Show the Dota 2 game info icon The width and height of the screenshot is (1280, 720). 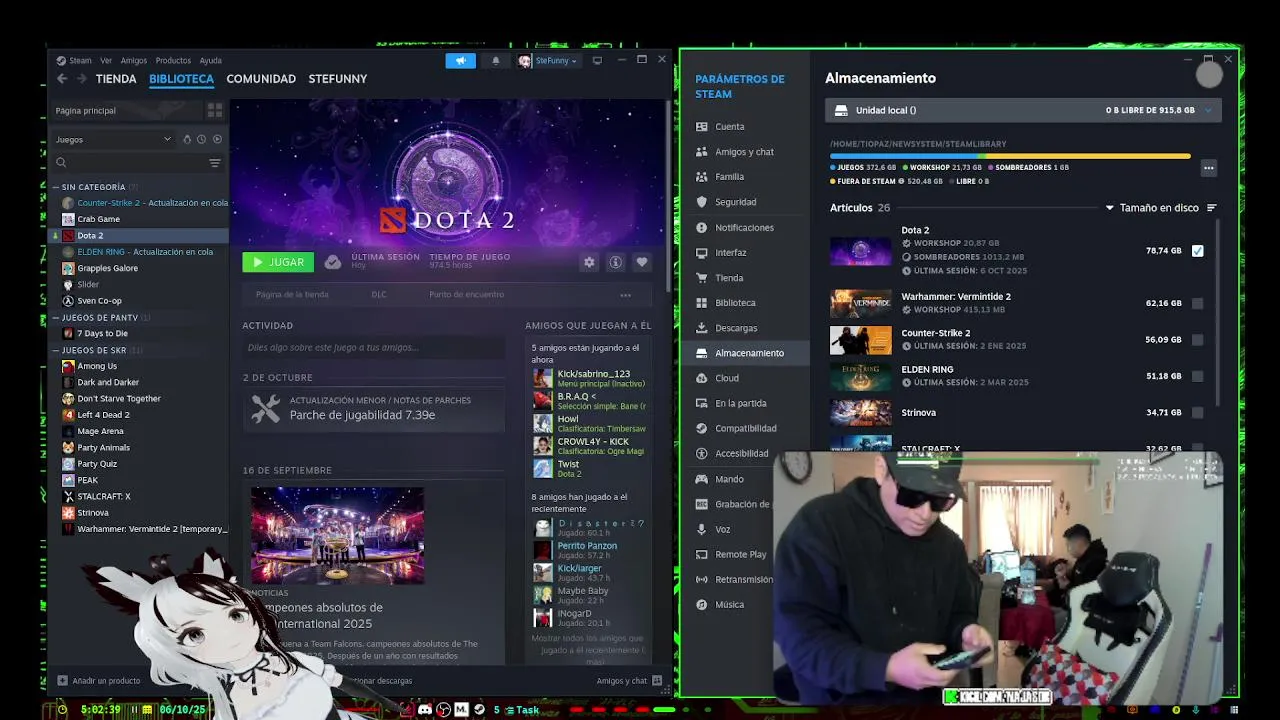coord(616,262)
